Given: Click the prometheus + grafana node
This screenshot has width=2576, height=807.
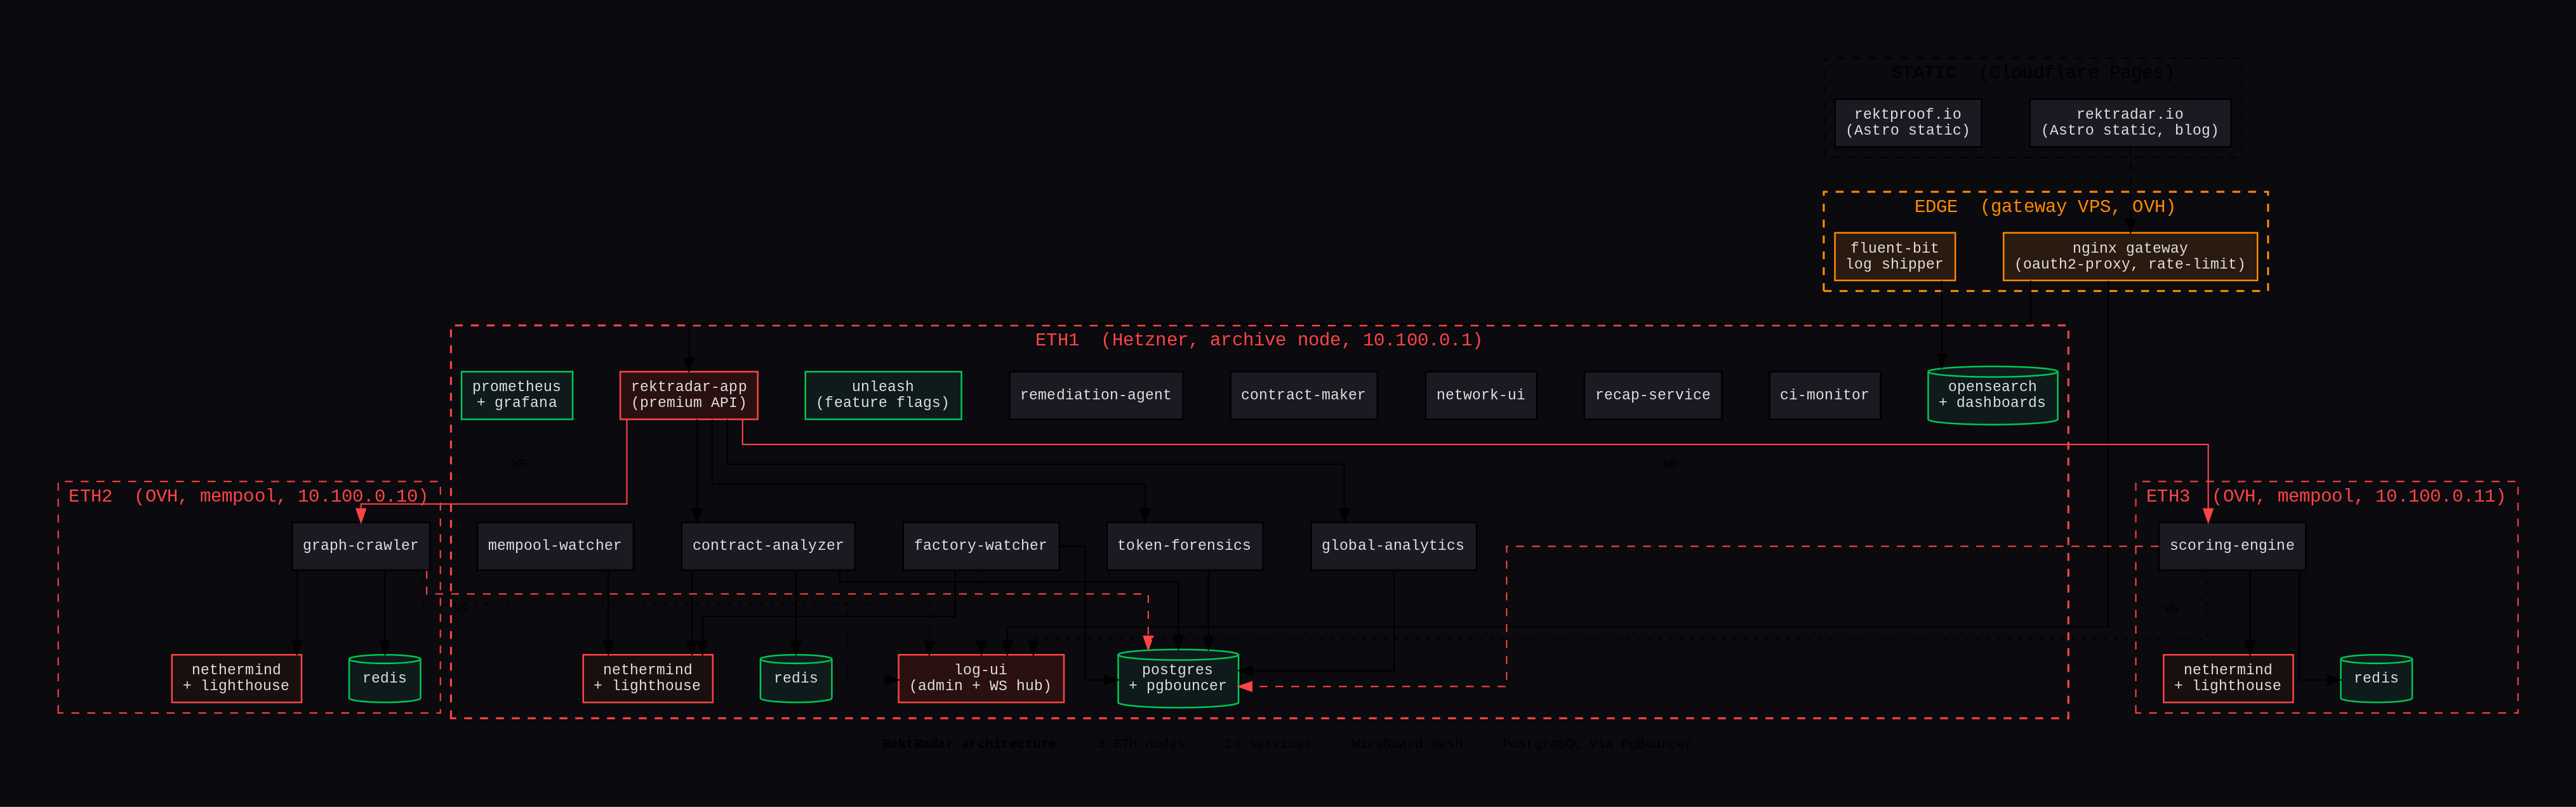Looking at the screenshot, I should [x=516, y=395].
